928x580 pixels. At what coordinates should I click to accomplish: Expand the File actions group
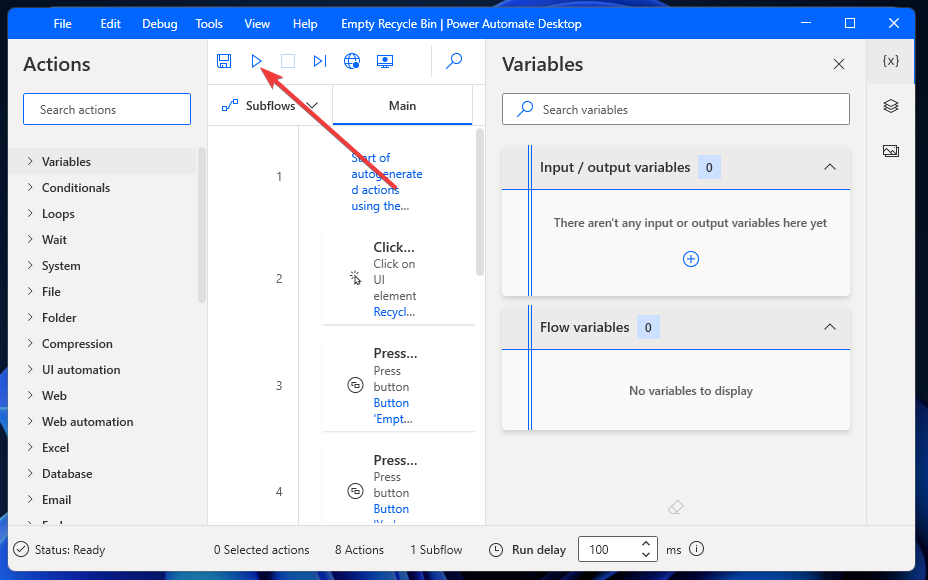[30, 291]
